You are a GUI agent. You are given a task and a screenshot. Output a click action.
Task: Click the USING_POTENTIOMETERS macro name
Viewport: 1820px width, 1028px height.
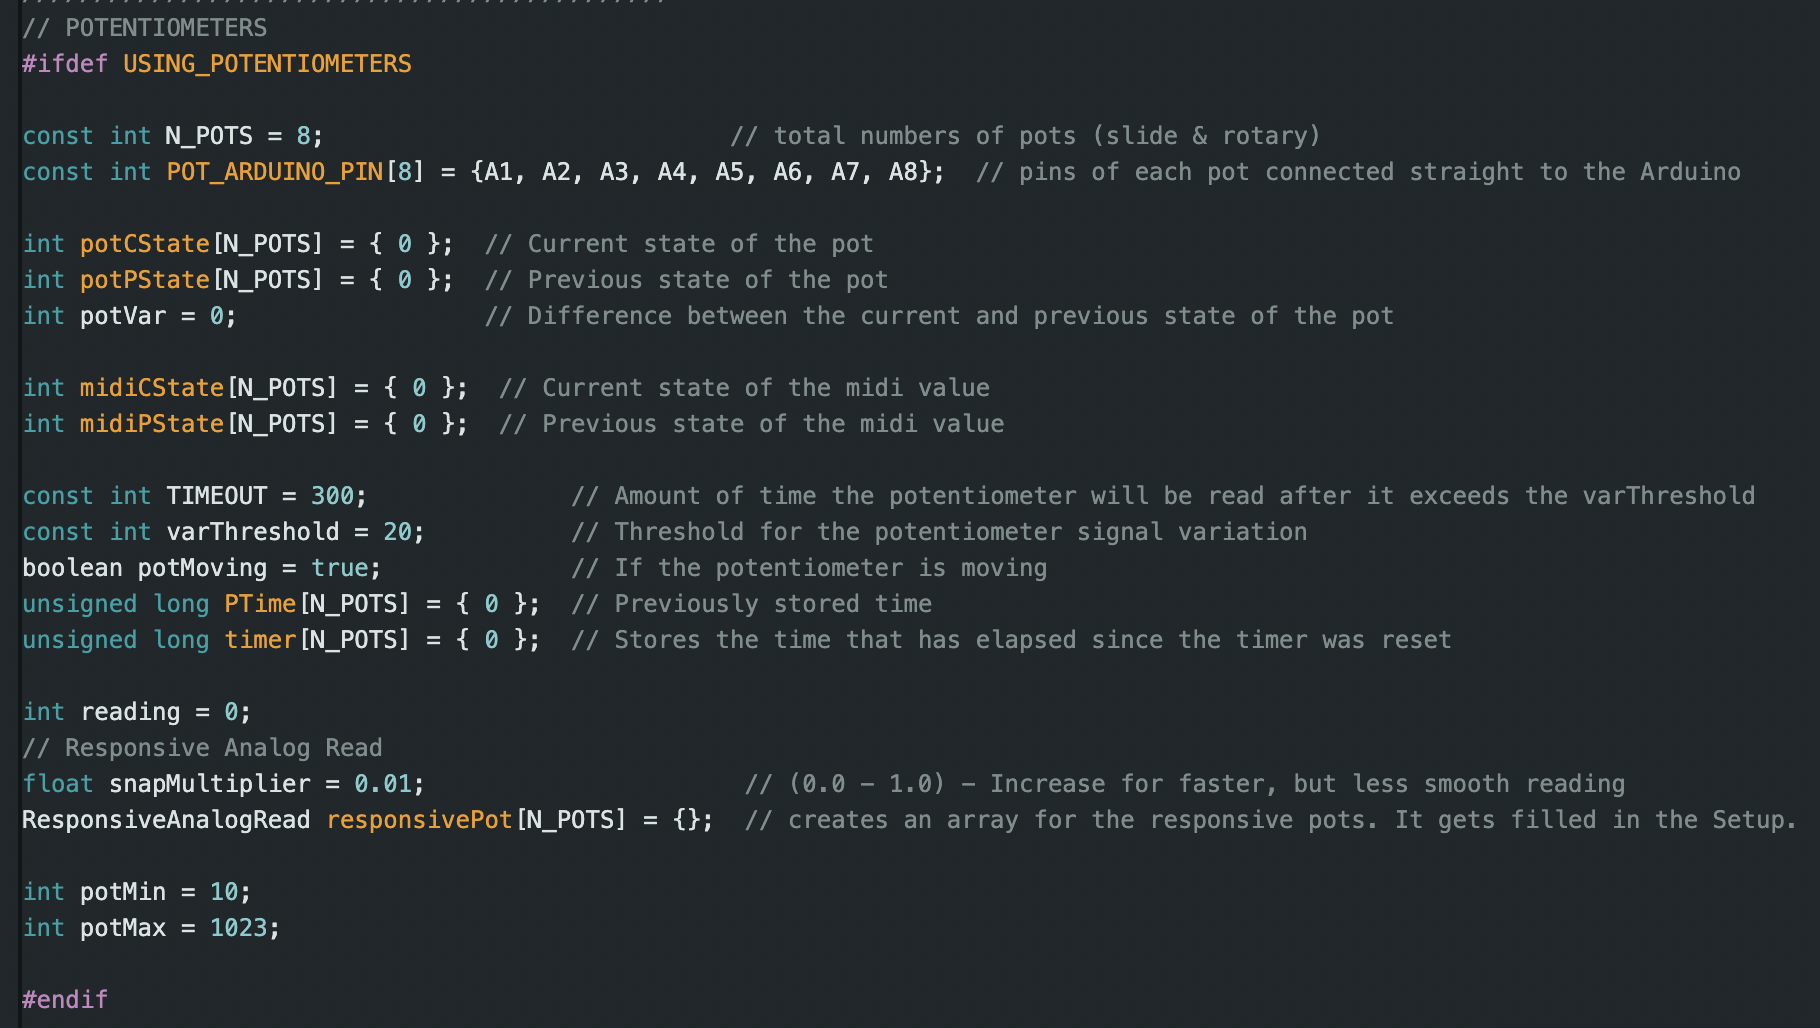tap(267, 64)
